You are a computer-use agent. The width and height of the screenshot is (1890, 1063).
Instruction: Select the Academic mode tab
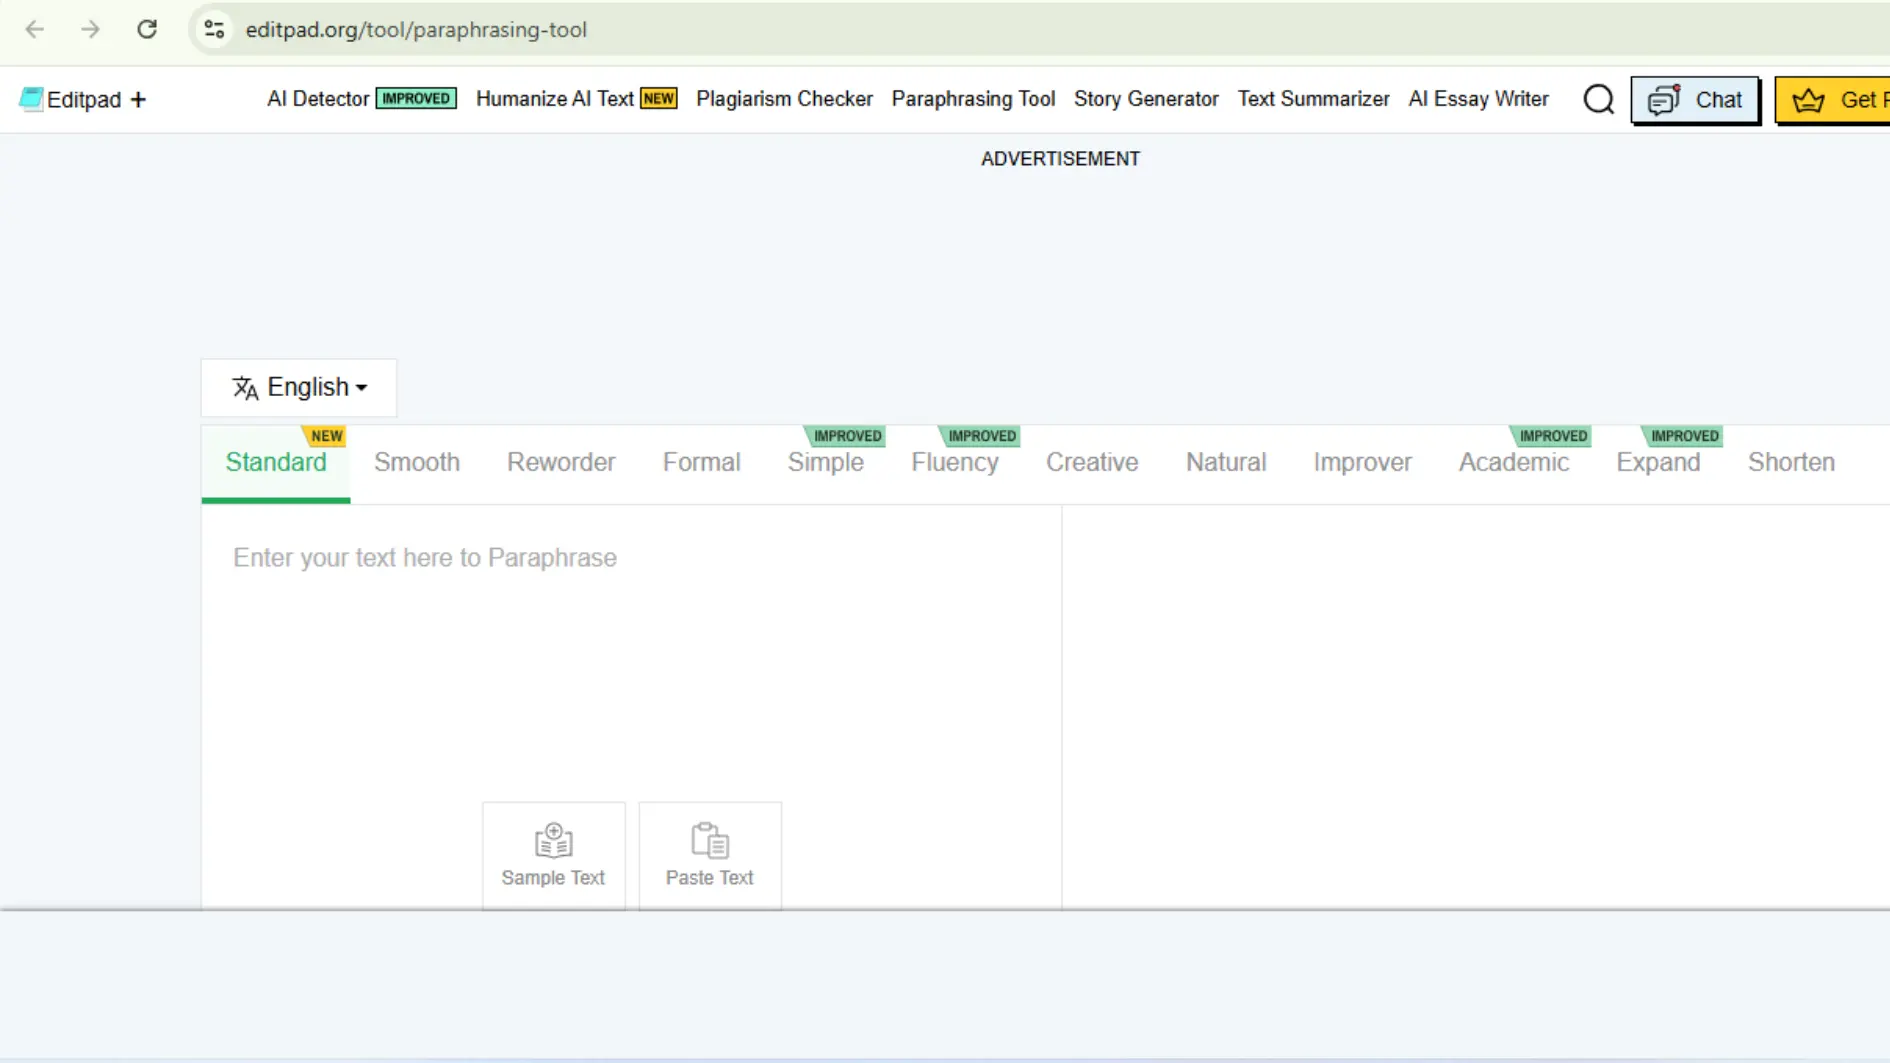click(x=1513, y=462)
